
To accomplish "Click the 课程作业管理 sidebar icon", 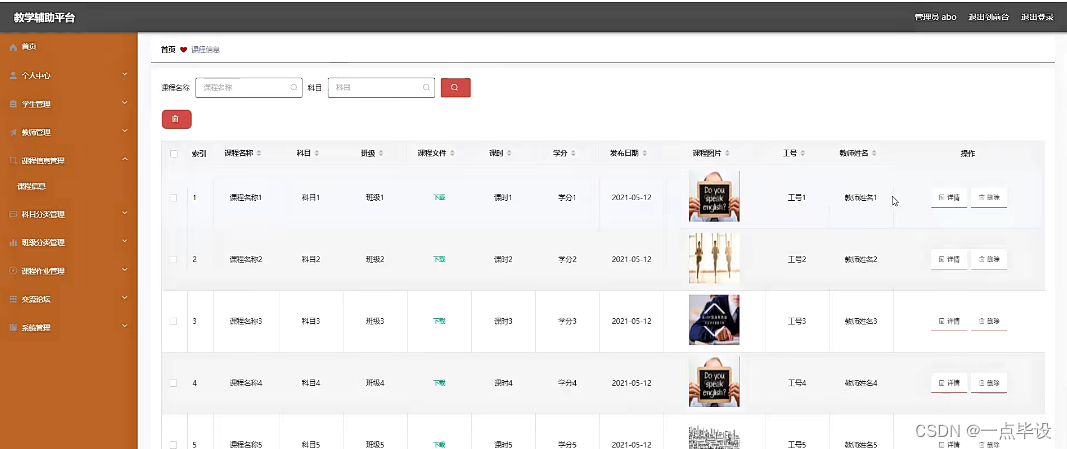I will point(13,271).
